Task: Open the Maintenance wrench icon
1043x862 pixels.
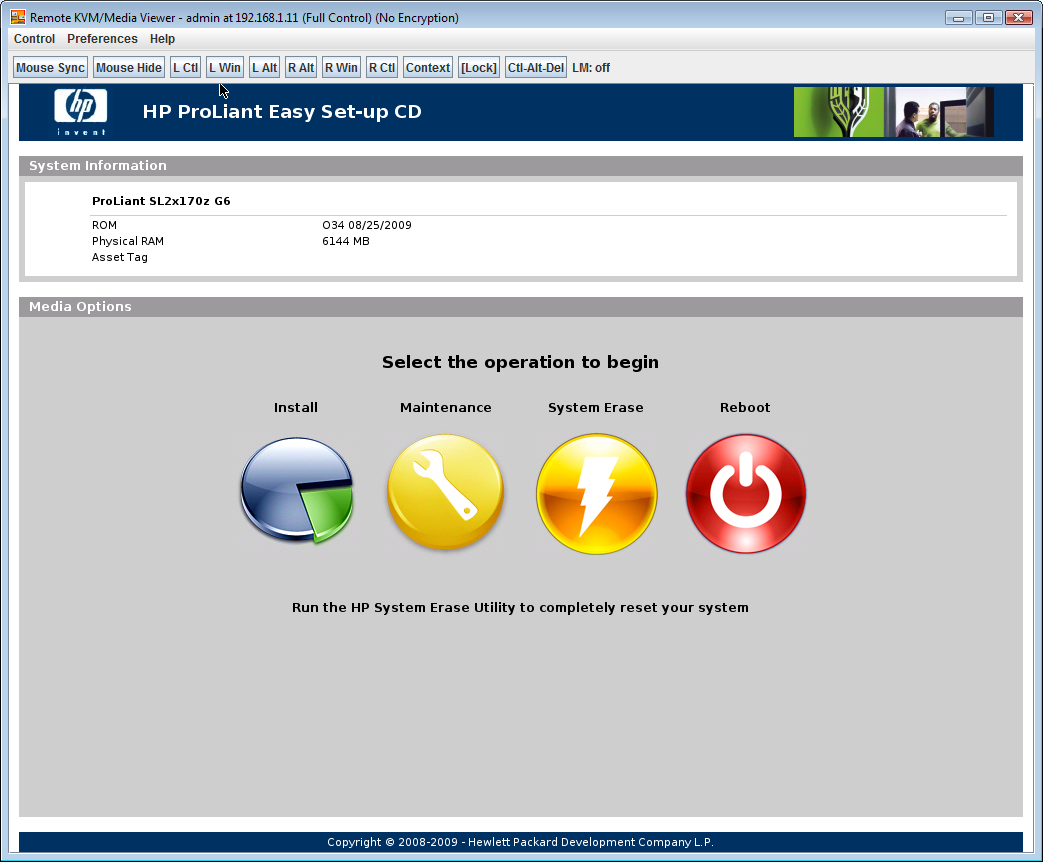Action: pyautogui.click(x=446, y=492)
